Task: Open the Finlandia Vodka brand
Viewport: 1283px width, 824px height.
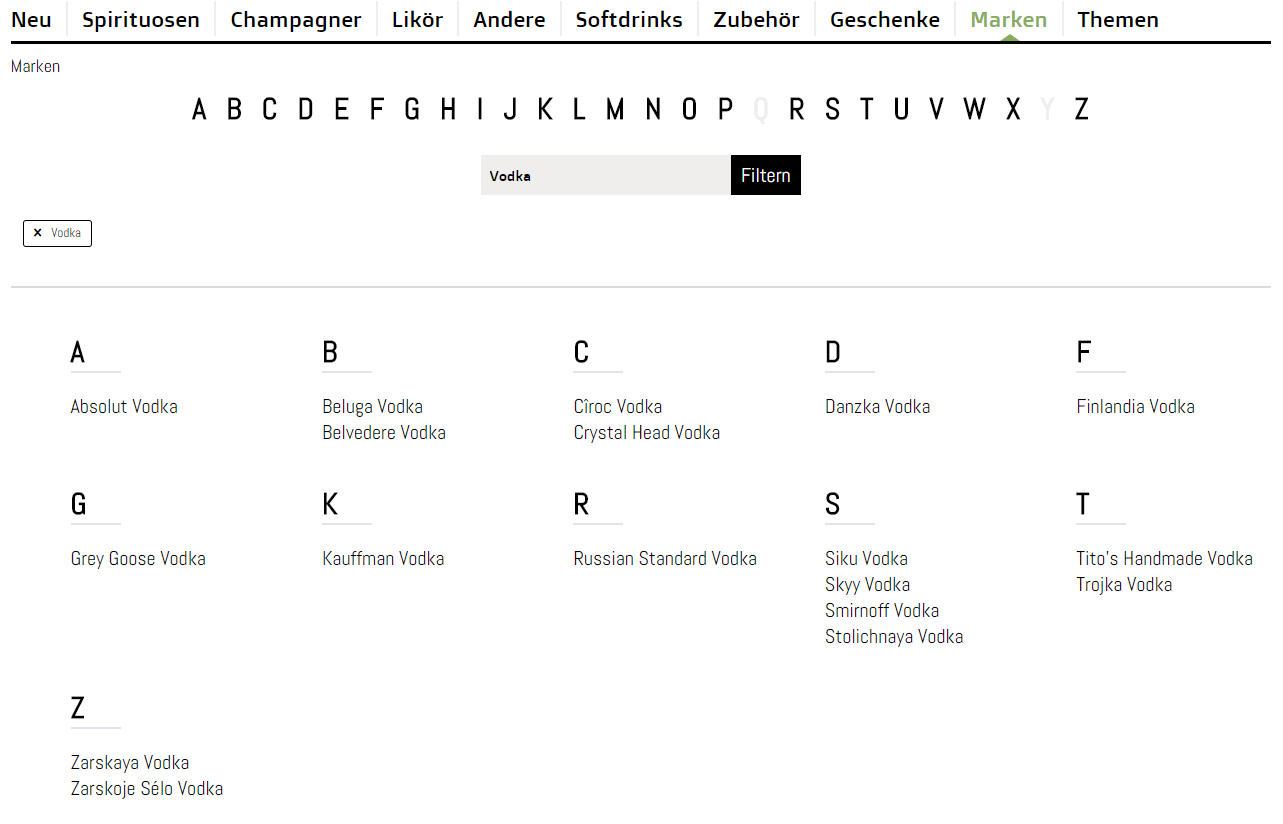Action: pyautogui.click(x=1135, y=406)
